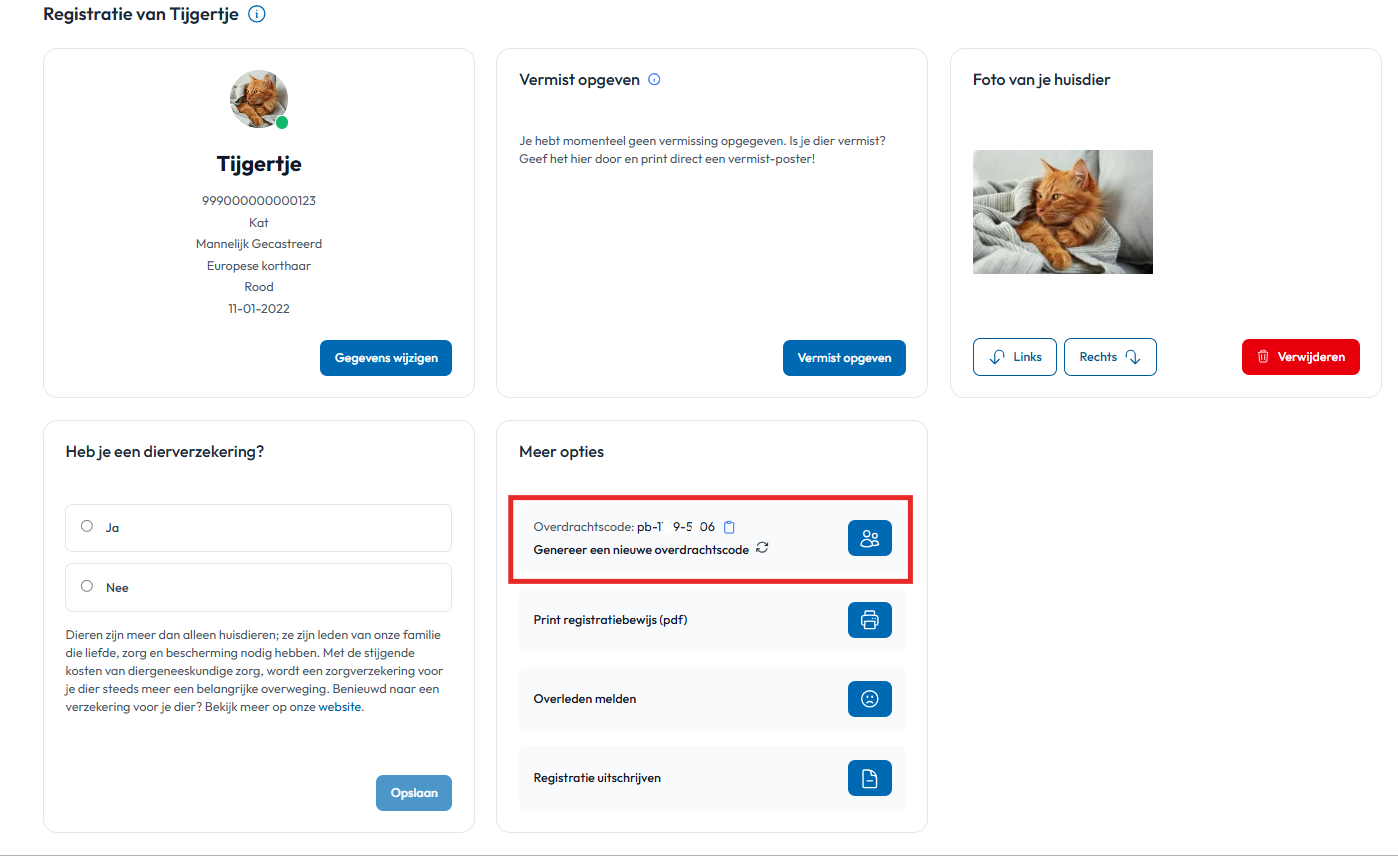
Task: Click the printer icon for registratiebewijs
Action: 870,620
